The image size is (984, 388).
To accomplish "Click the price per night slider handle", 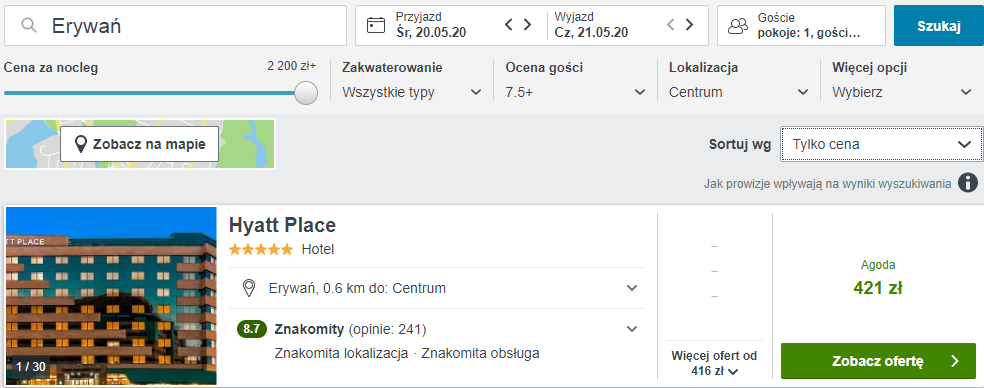I will [306, 93].
